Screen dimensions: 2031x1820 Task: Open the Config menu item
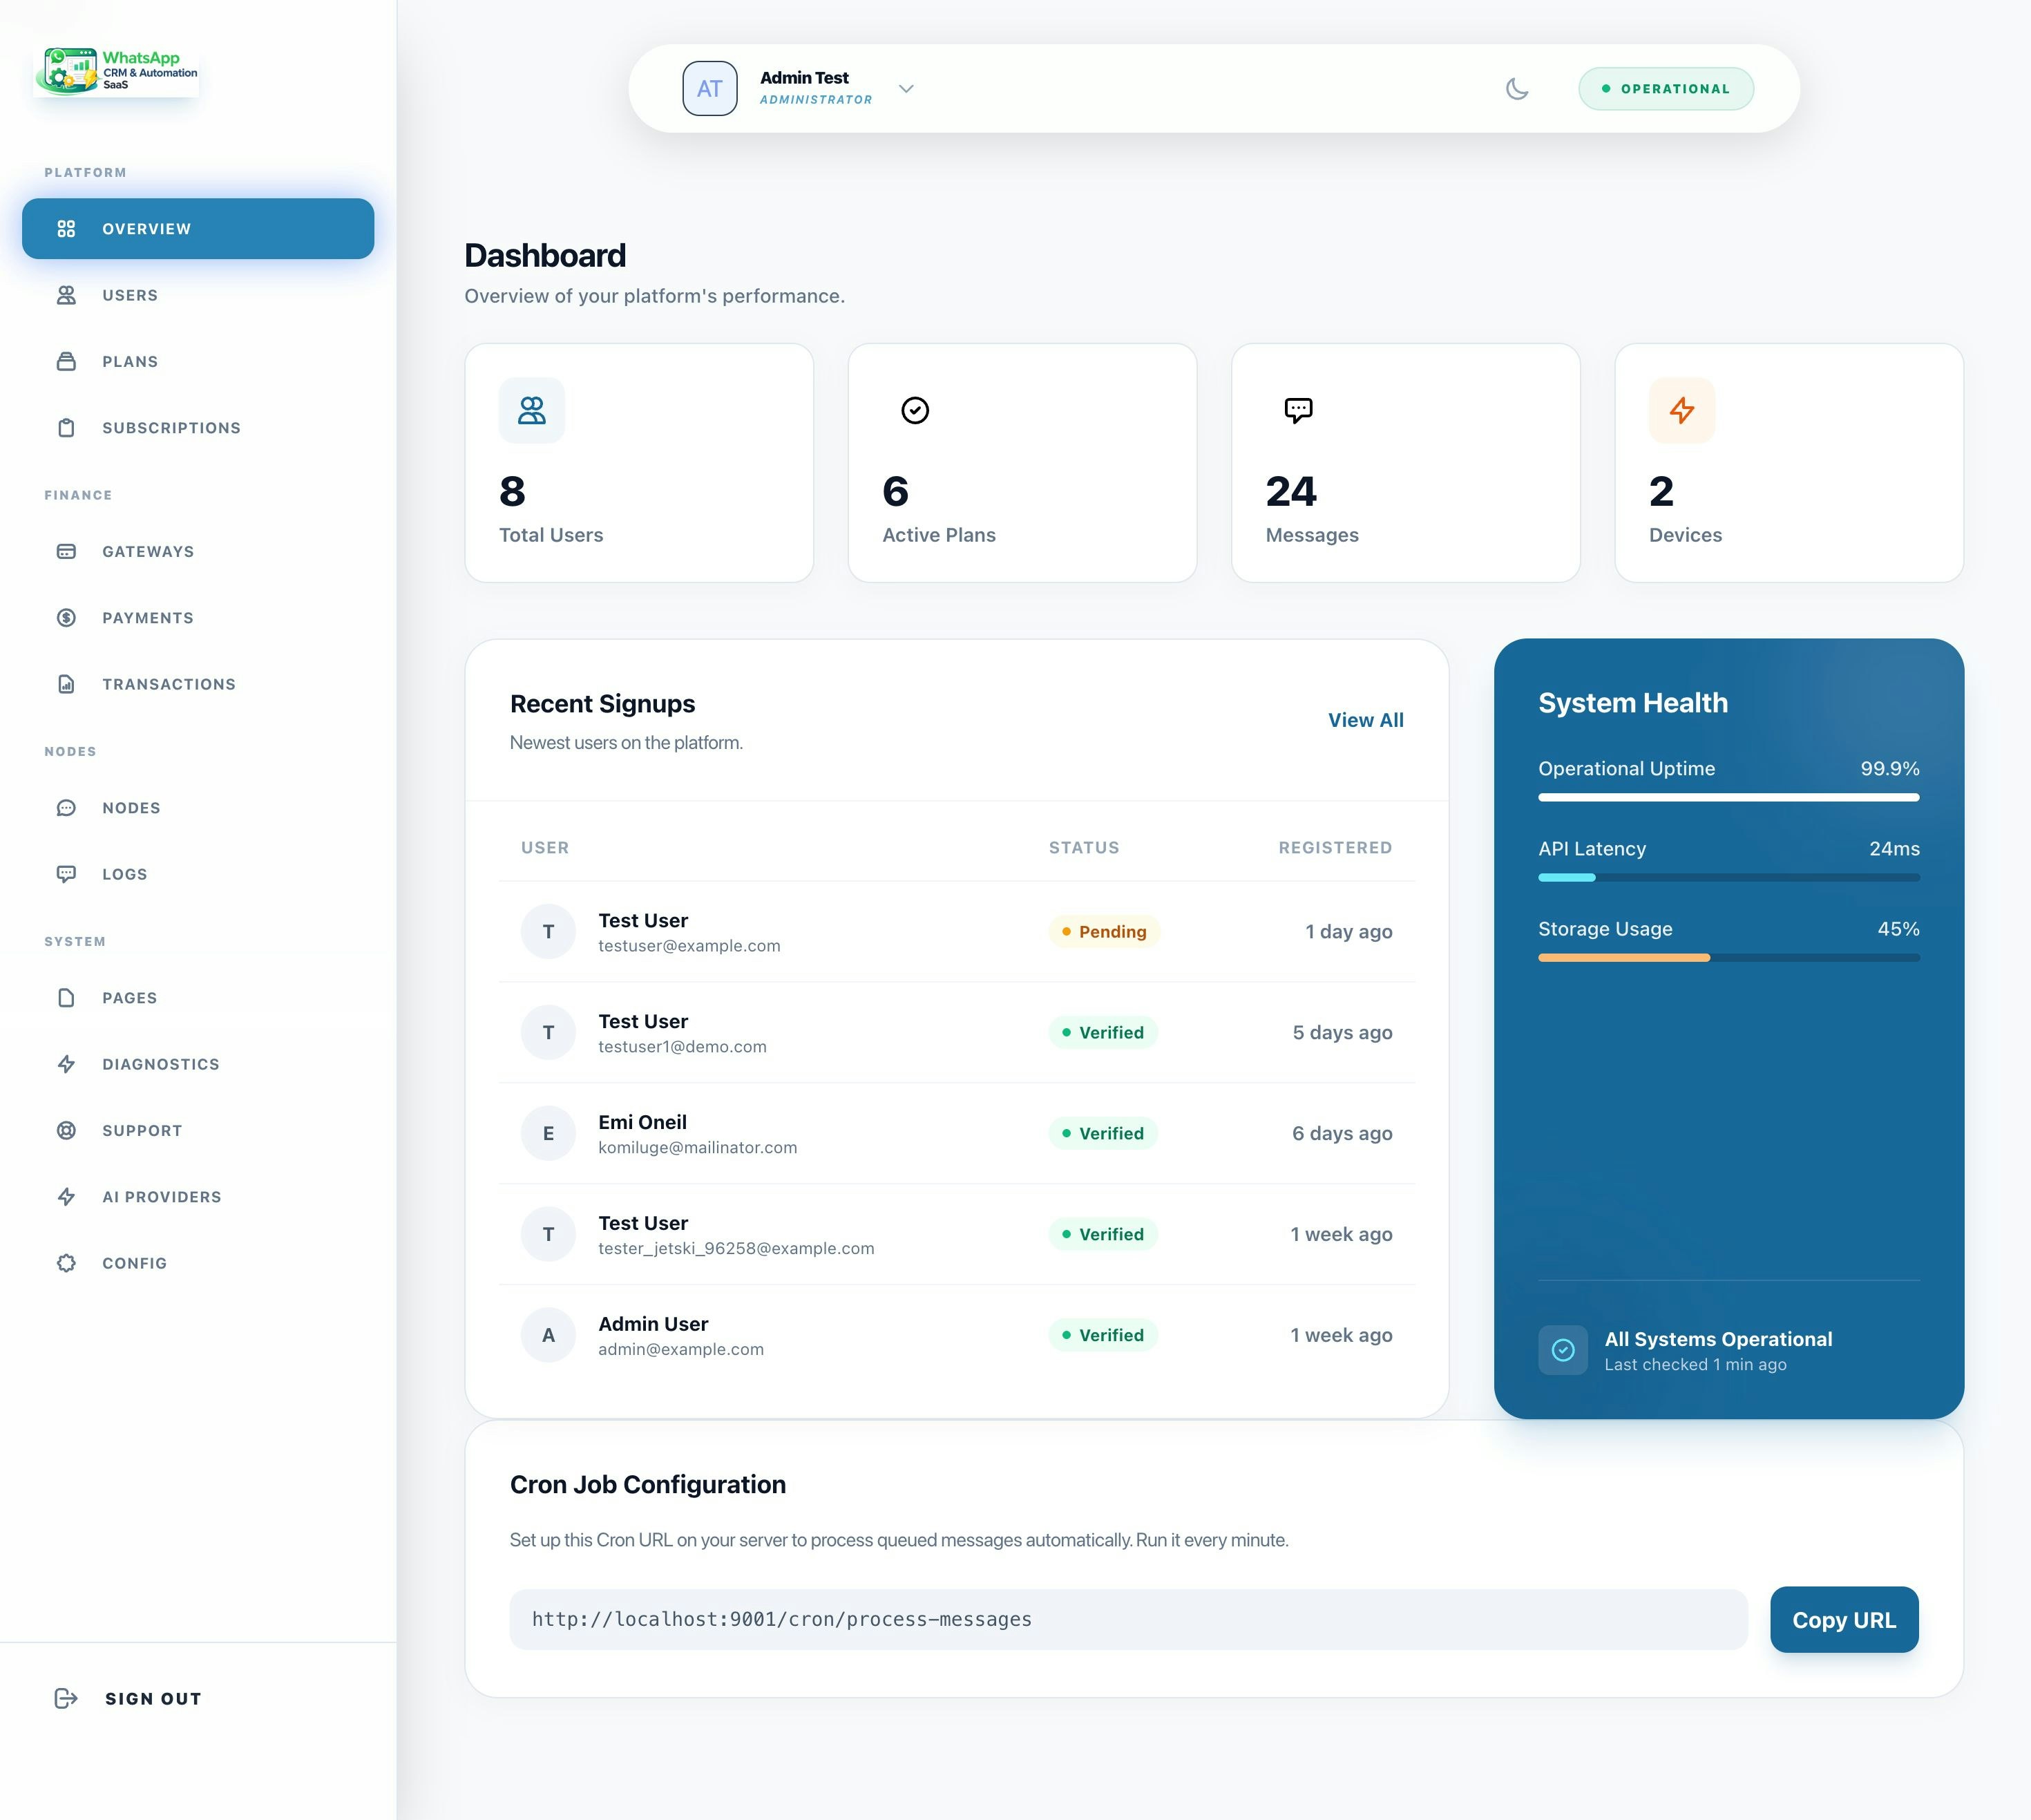pyautogui.click(x=198, y=1263)
